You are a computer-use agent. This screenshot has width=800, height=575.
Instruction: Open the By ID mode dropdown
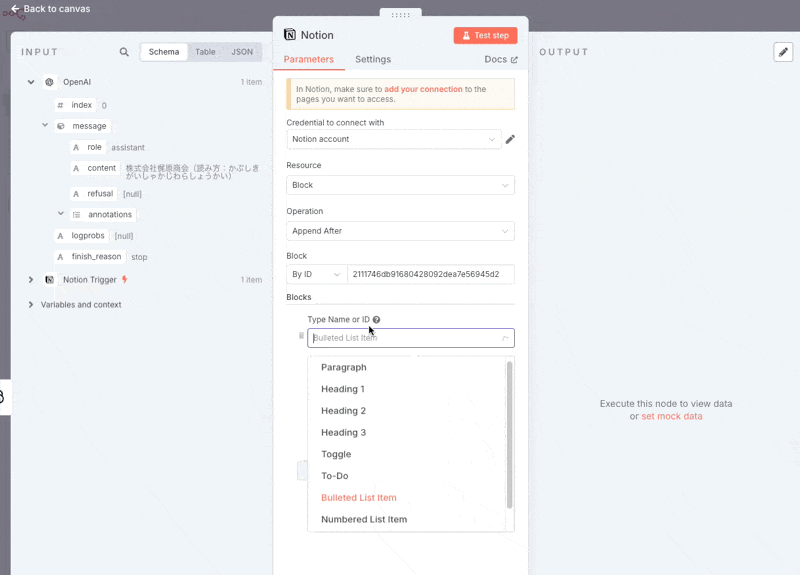click(x=316, y=274)
